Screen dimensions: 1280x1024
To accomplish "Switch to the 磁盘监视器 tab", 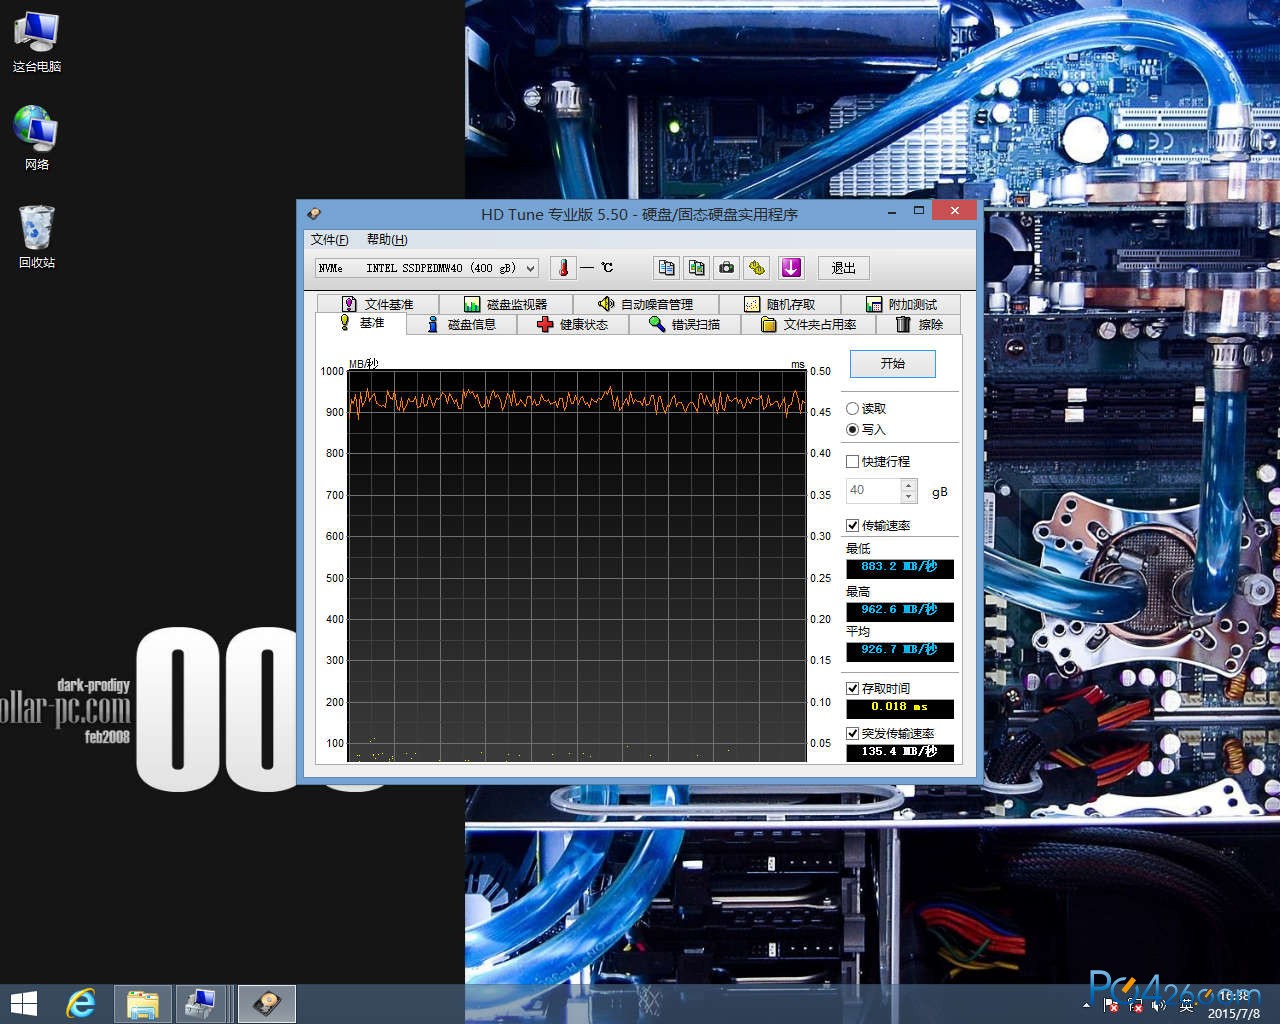I will click(x=505, y=304).
